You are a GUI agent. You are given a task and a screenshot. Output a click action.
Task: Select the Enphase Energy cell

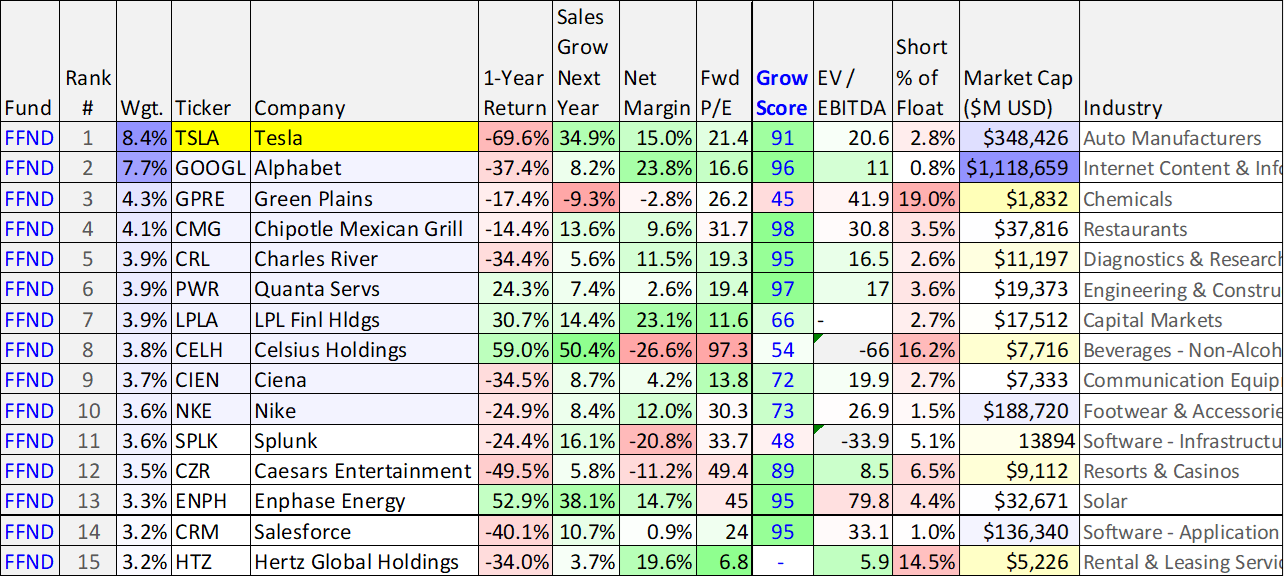coord(365,501)
